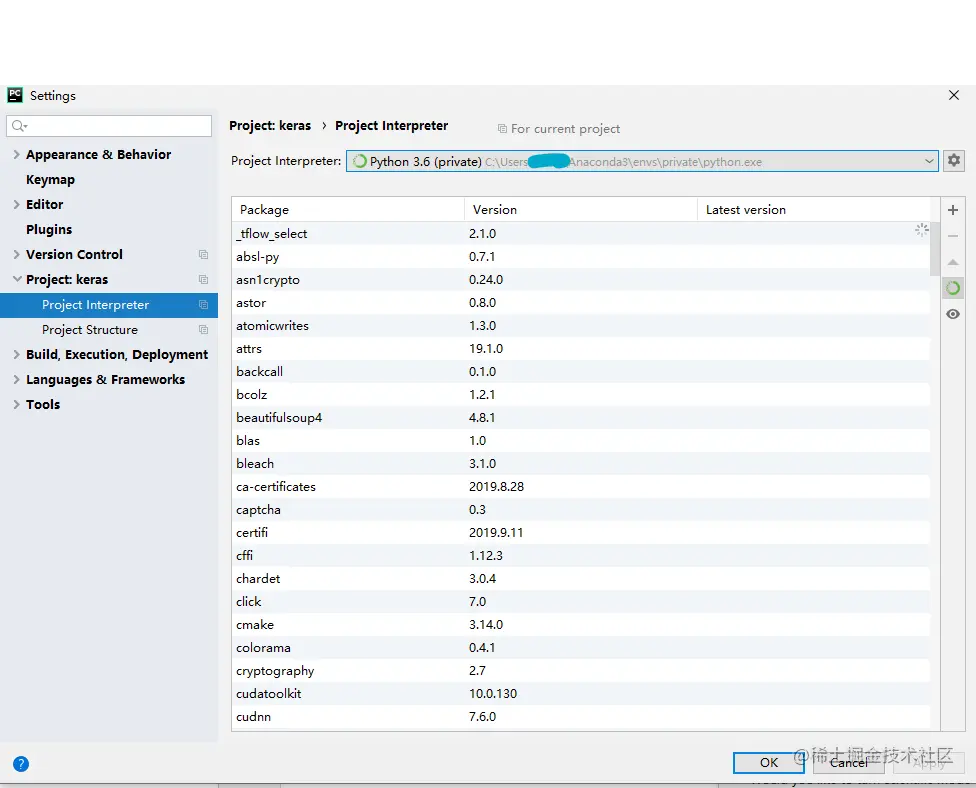Expand the Appearance & Behavior section

pyautogui.click(x=17, y=154)
